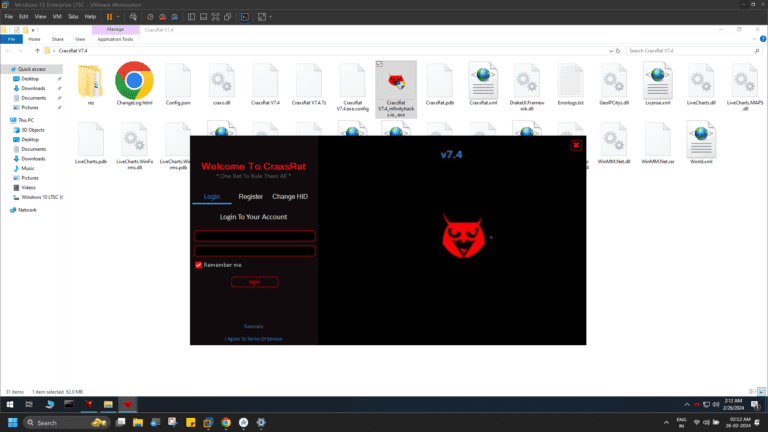This screenshot has width=768, height=432.
Task: Open the VMware snapshot manager icon
Action: [x=174, y=17]
